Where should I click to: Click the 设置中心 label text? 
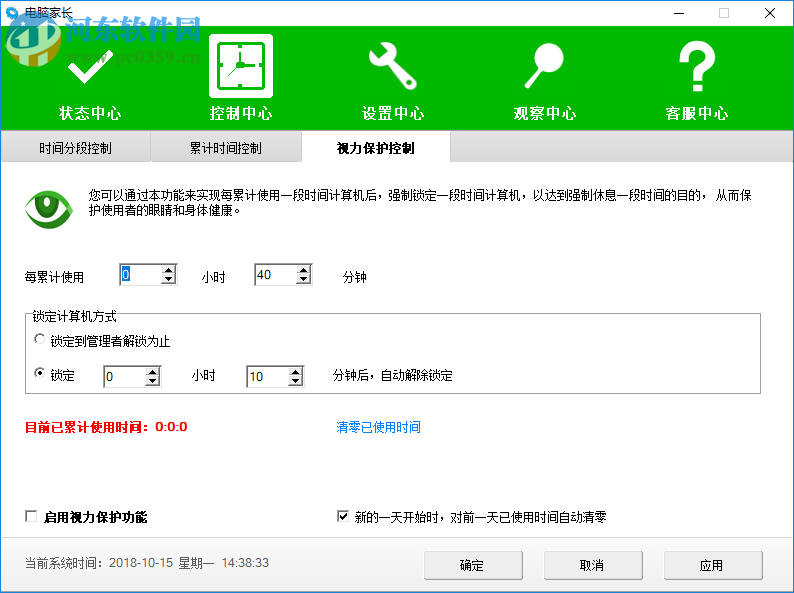tap(393, 113)
